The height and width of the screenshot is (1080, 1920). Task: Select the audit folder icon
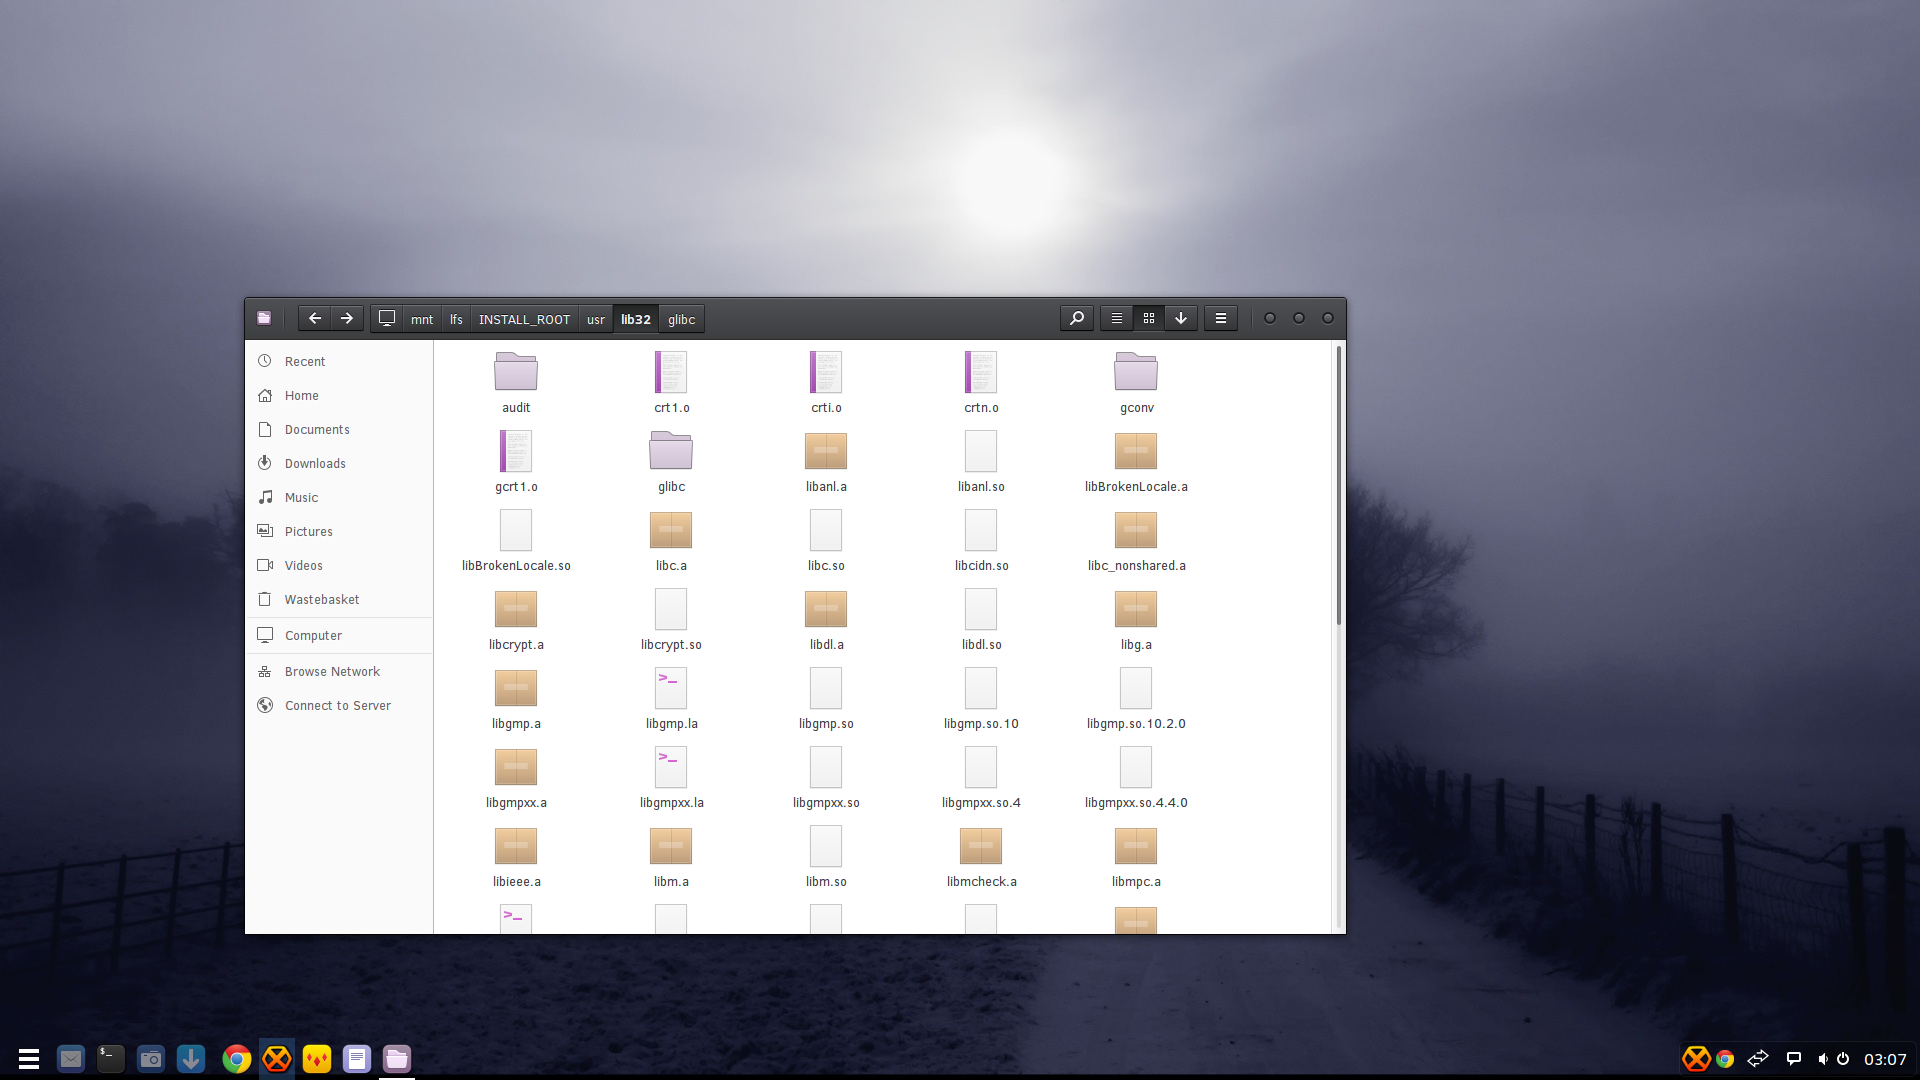[516, 372]
